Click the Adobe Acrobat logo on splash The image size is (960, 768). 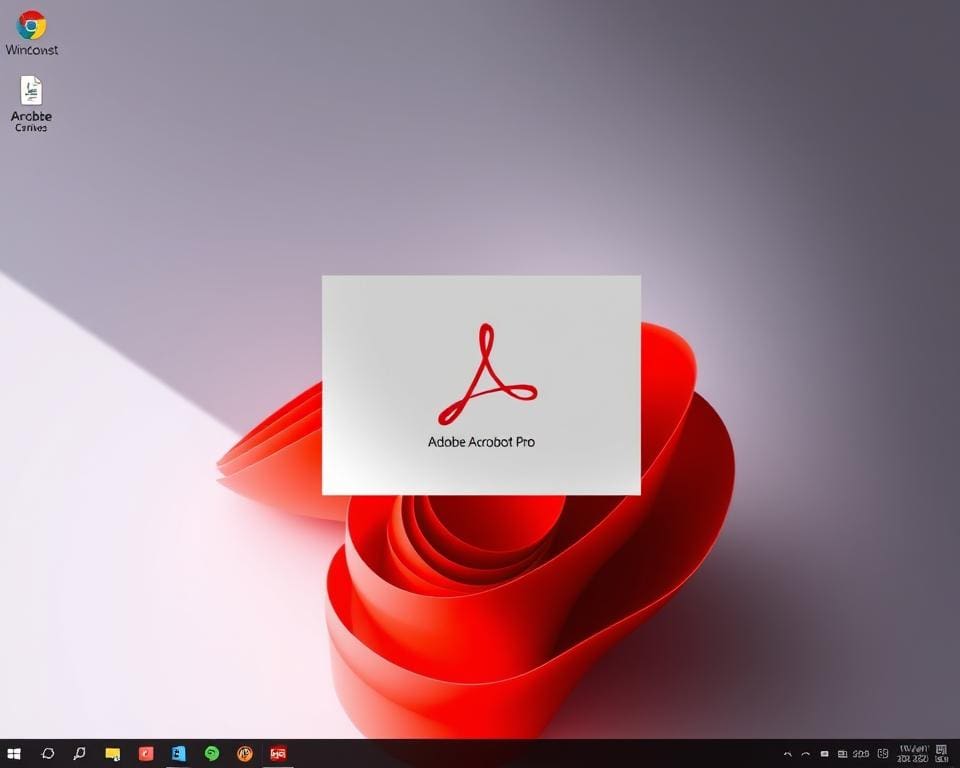(487, 374)
